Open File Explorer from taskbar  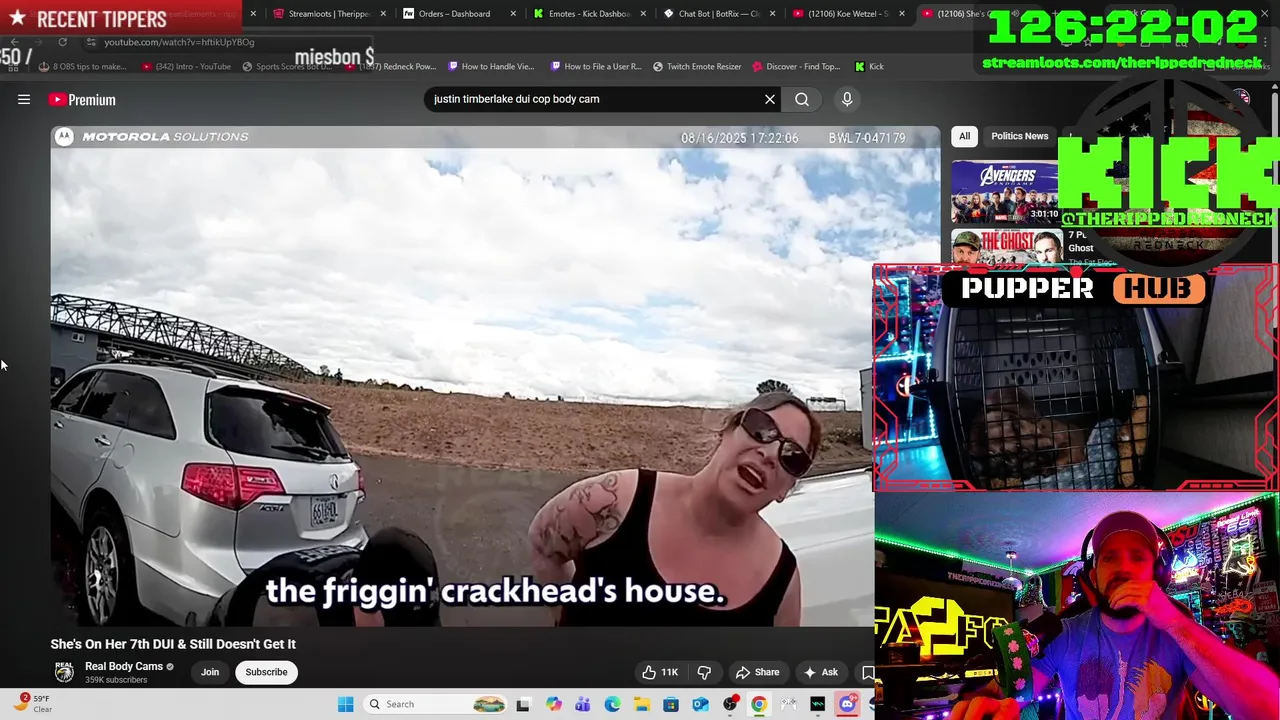[641, 704]
